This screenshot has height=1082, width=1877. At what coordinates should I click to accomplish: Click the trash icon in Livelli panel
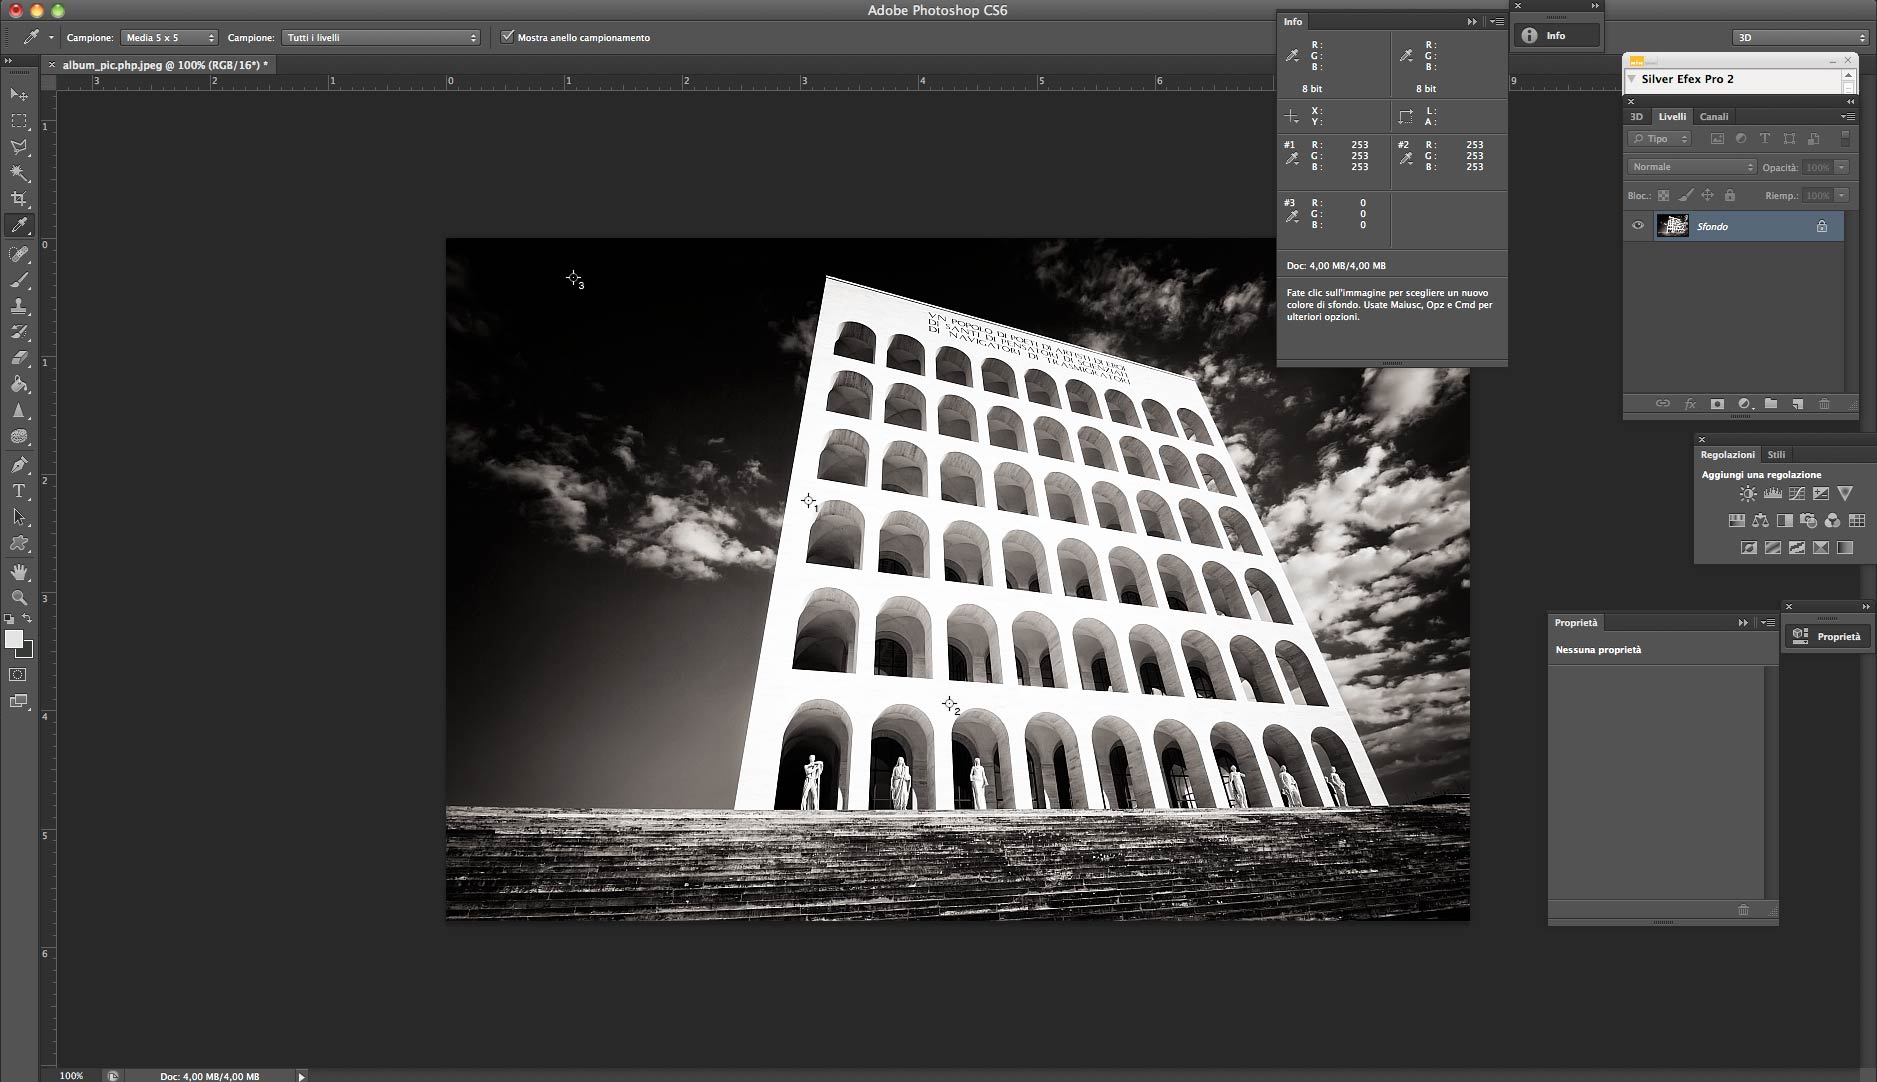(x=1824, y=404)
